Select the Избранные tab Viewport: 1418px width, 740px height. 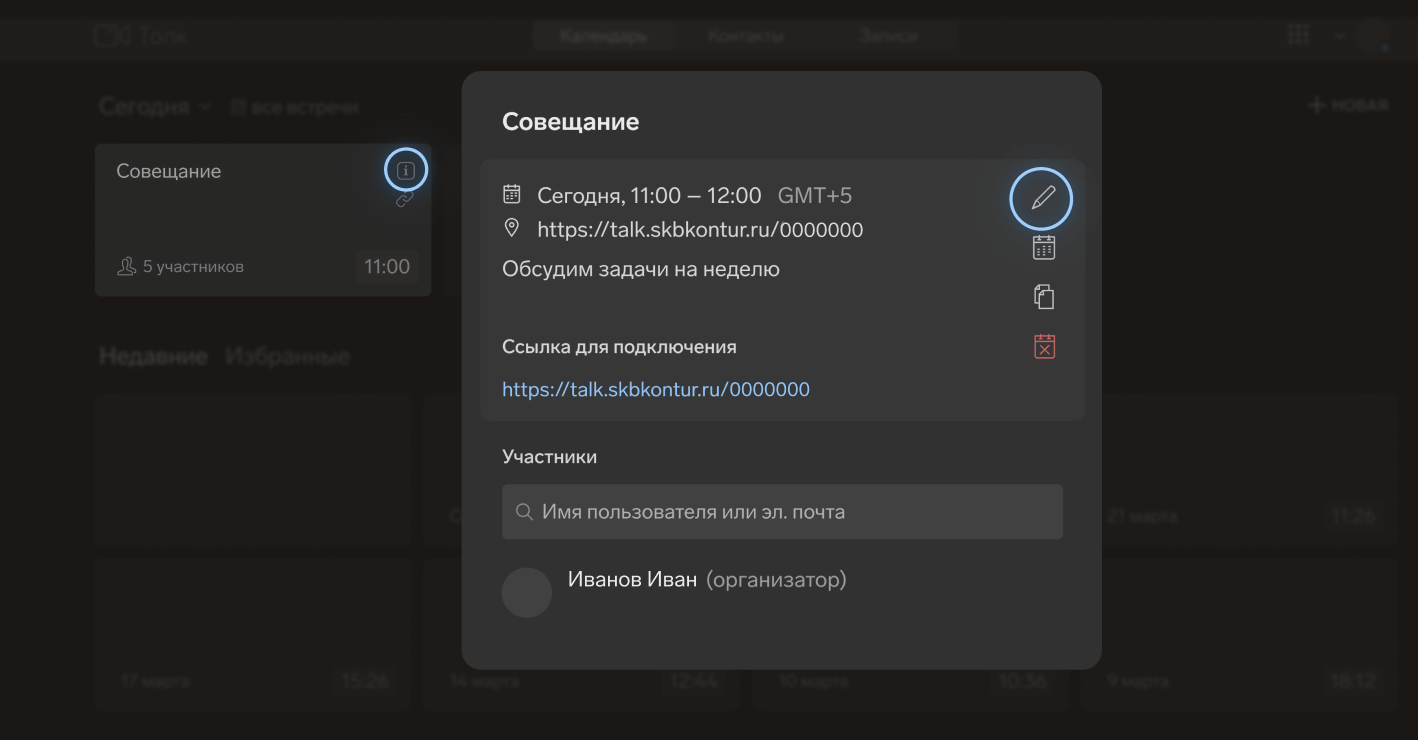point(287,356)
